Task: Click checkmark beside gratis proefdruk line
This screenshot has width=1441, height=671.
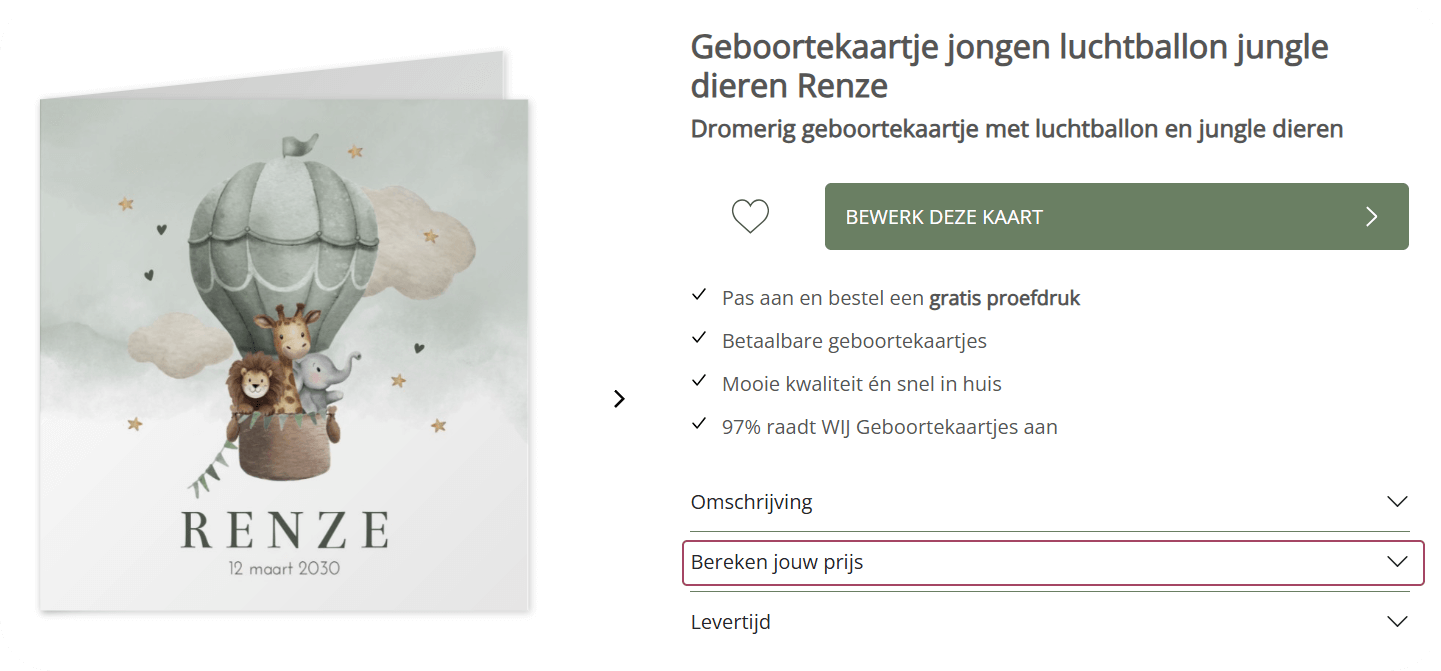Action: tap(699, 295)
